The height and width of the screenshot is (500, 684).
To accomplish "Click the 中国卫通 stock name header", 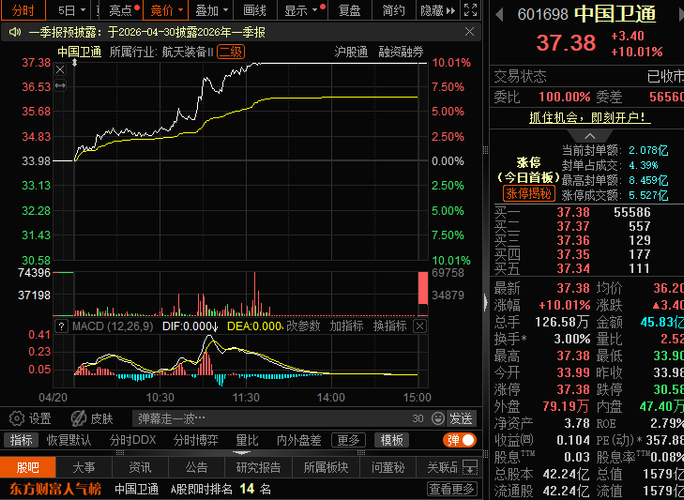I will tap(615, 14).
